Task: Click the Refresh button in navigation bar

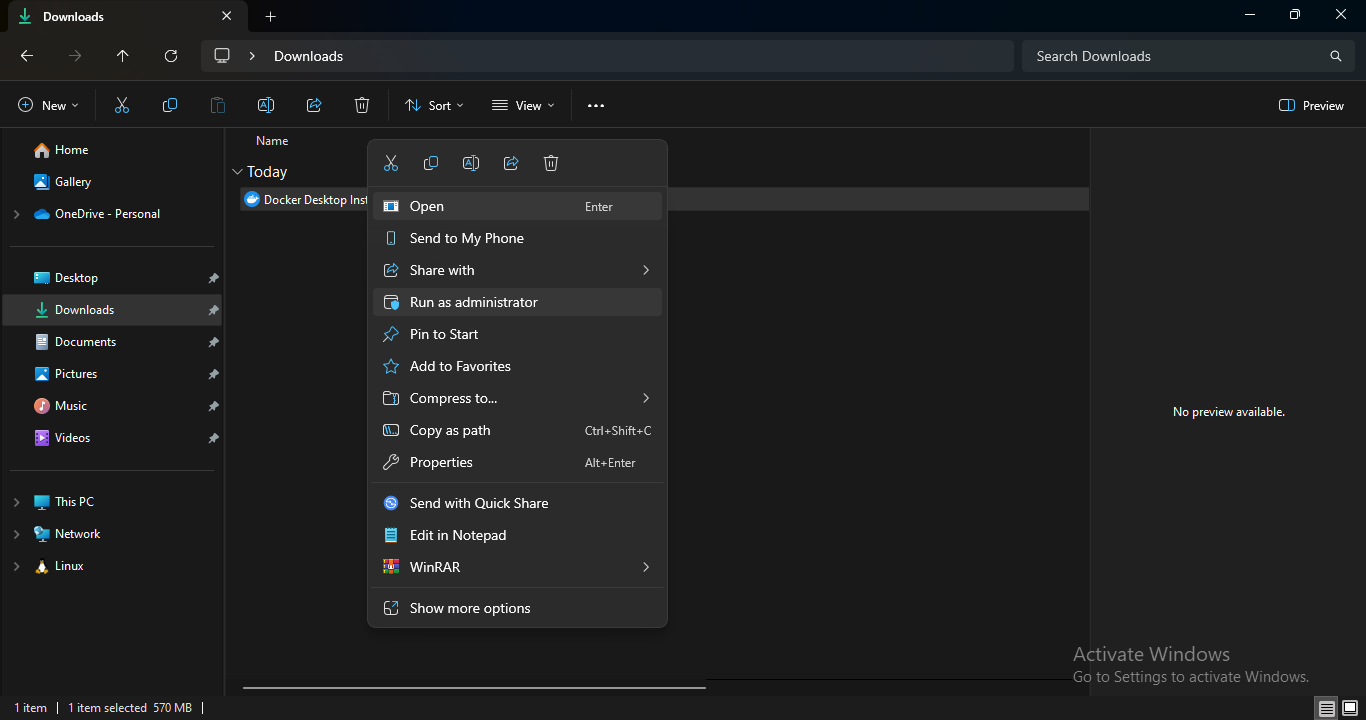Action: 171,56
